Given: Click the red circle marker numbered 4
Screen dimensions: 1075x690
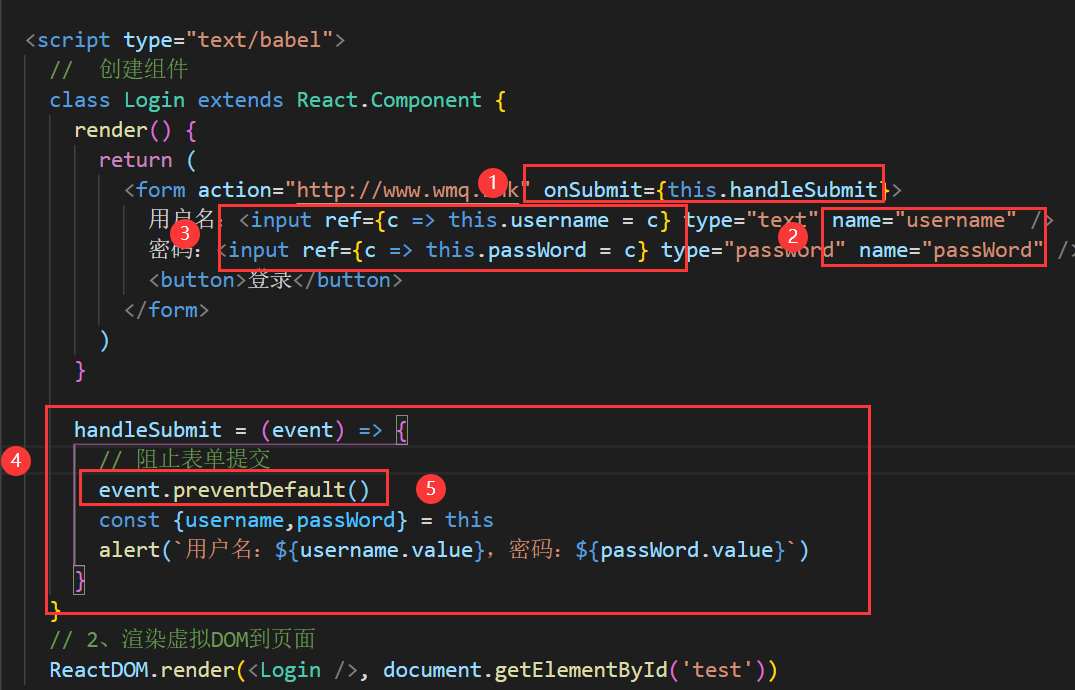Looking at the screenshot, I should pyautogui.click(x=15, y=461).
